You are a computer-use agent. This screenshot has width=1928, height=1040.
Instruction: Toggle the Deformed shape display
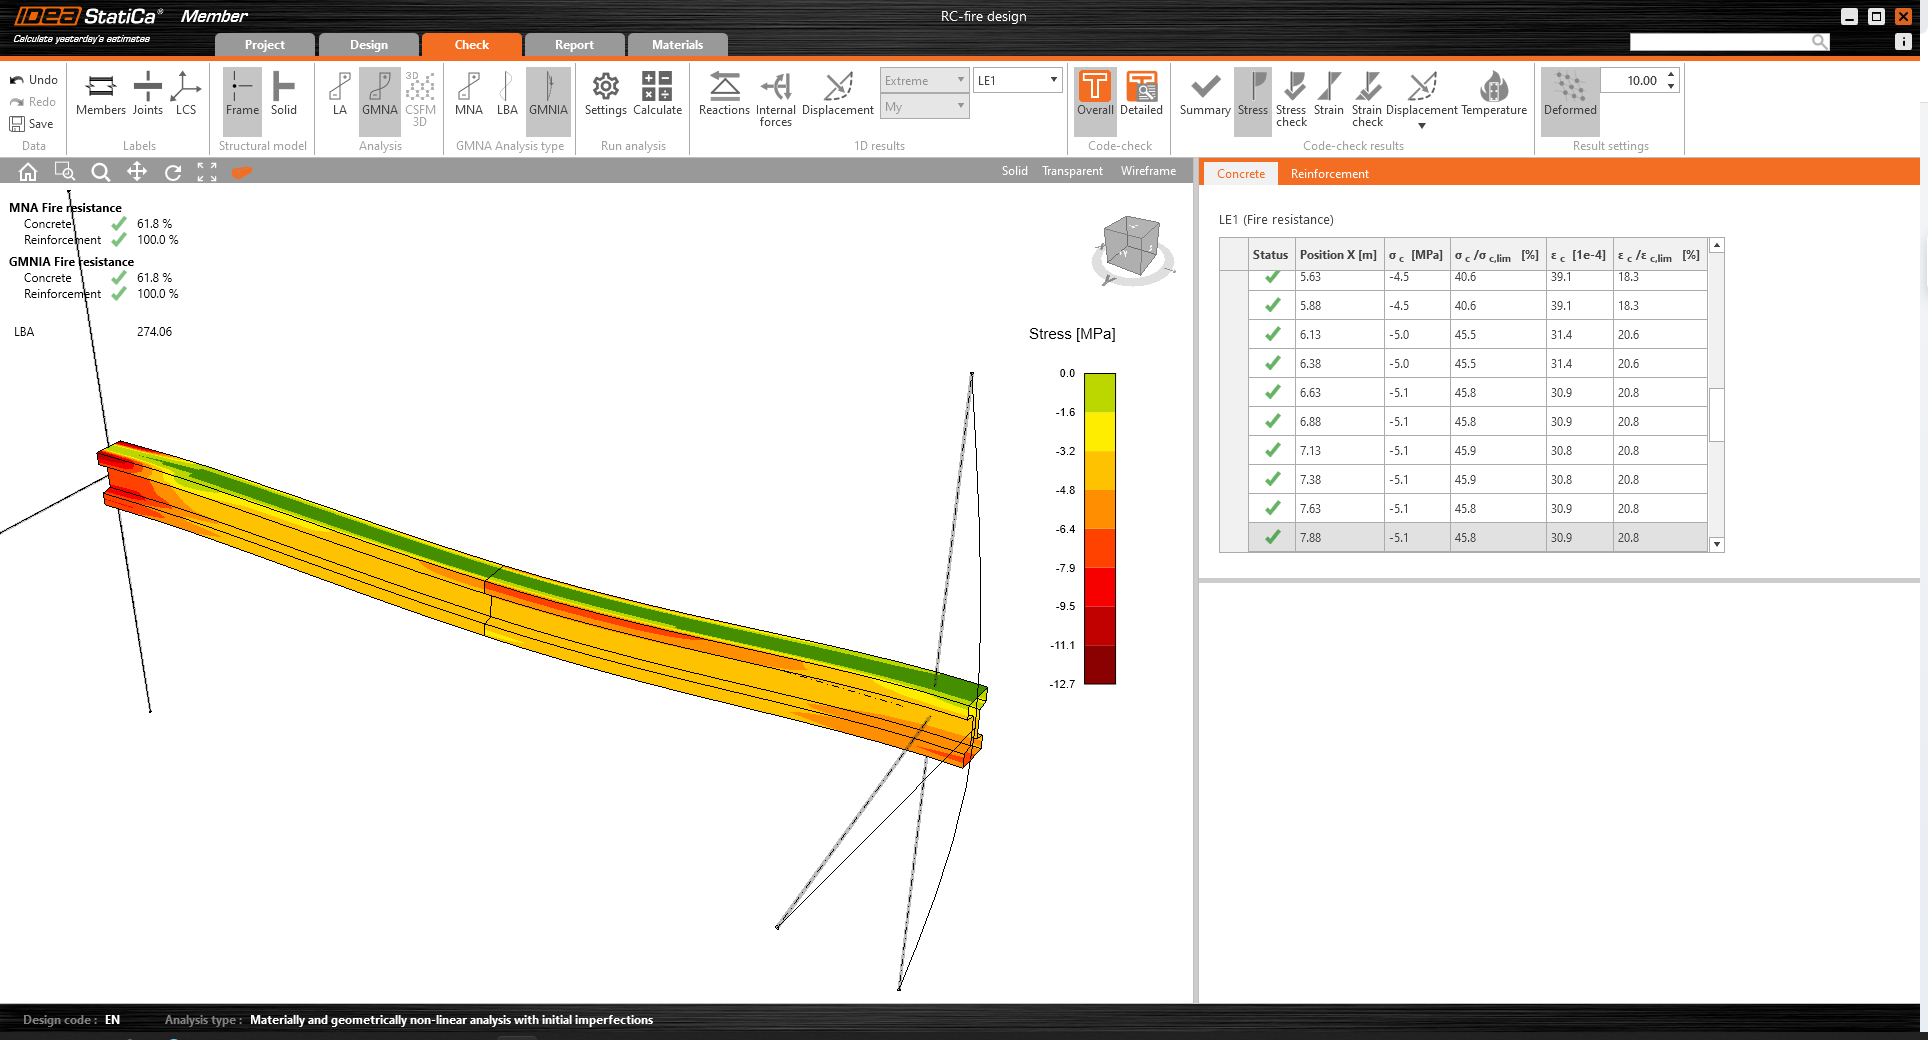pos(1569,94)
